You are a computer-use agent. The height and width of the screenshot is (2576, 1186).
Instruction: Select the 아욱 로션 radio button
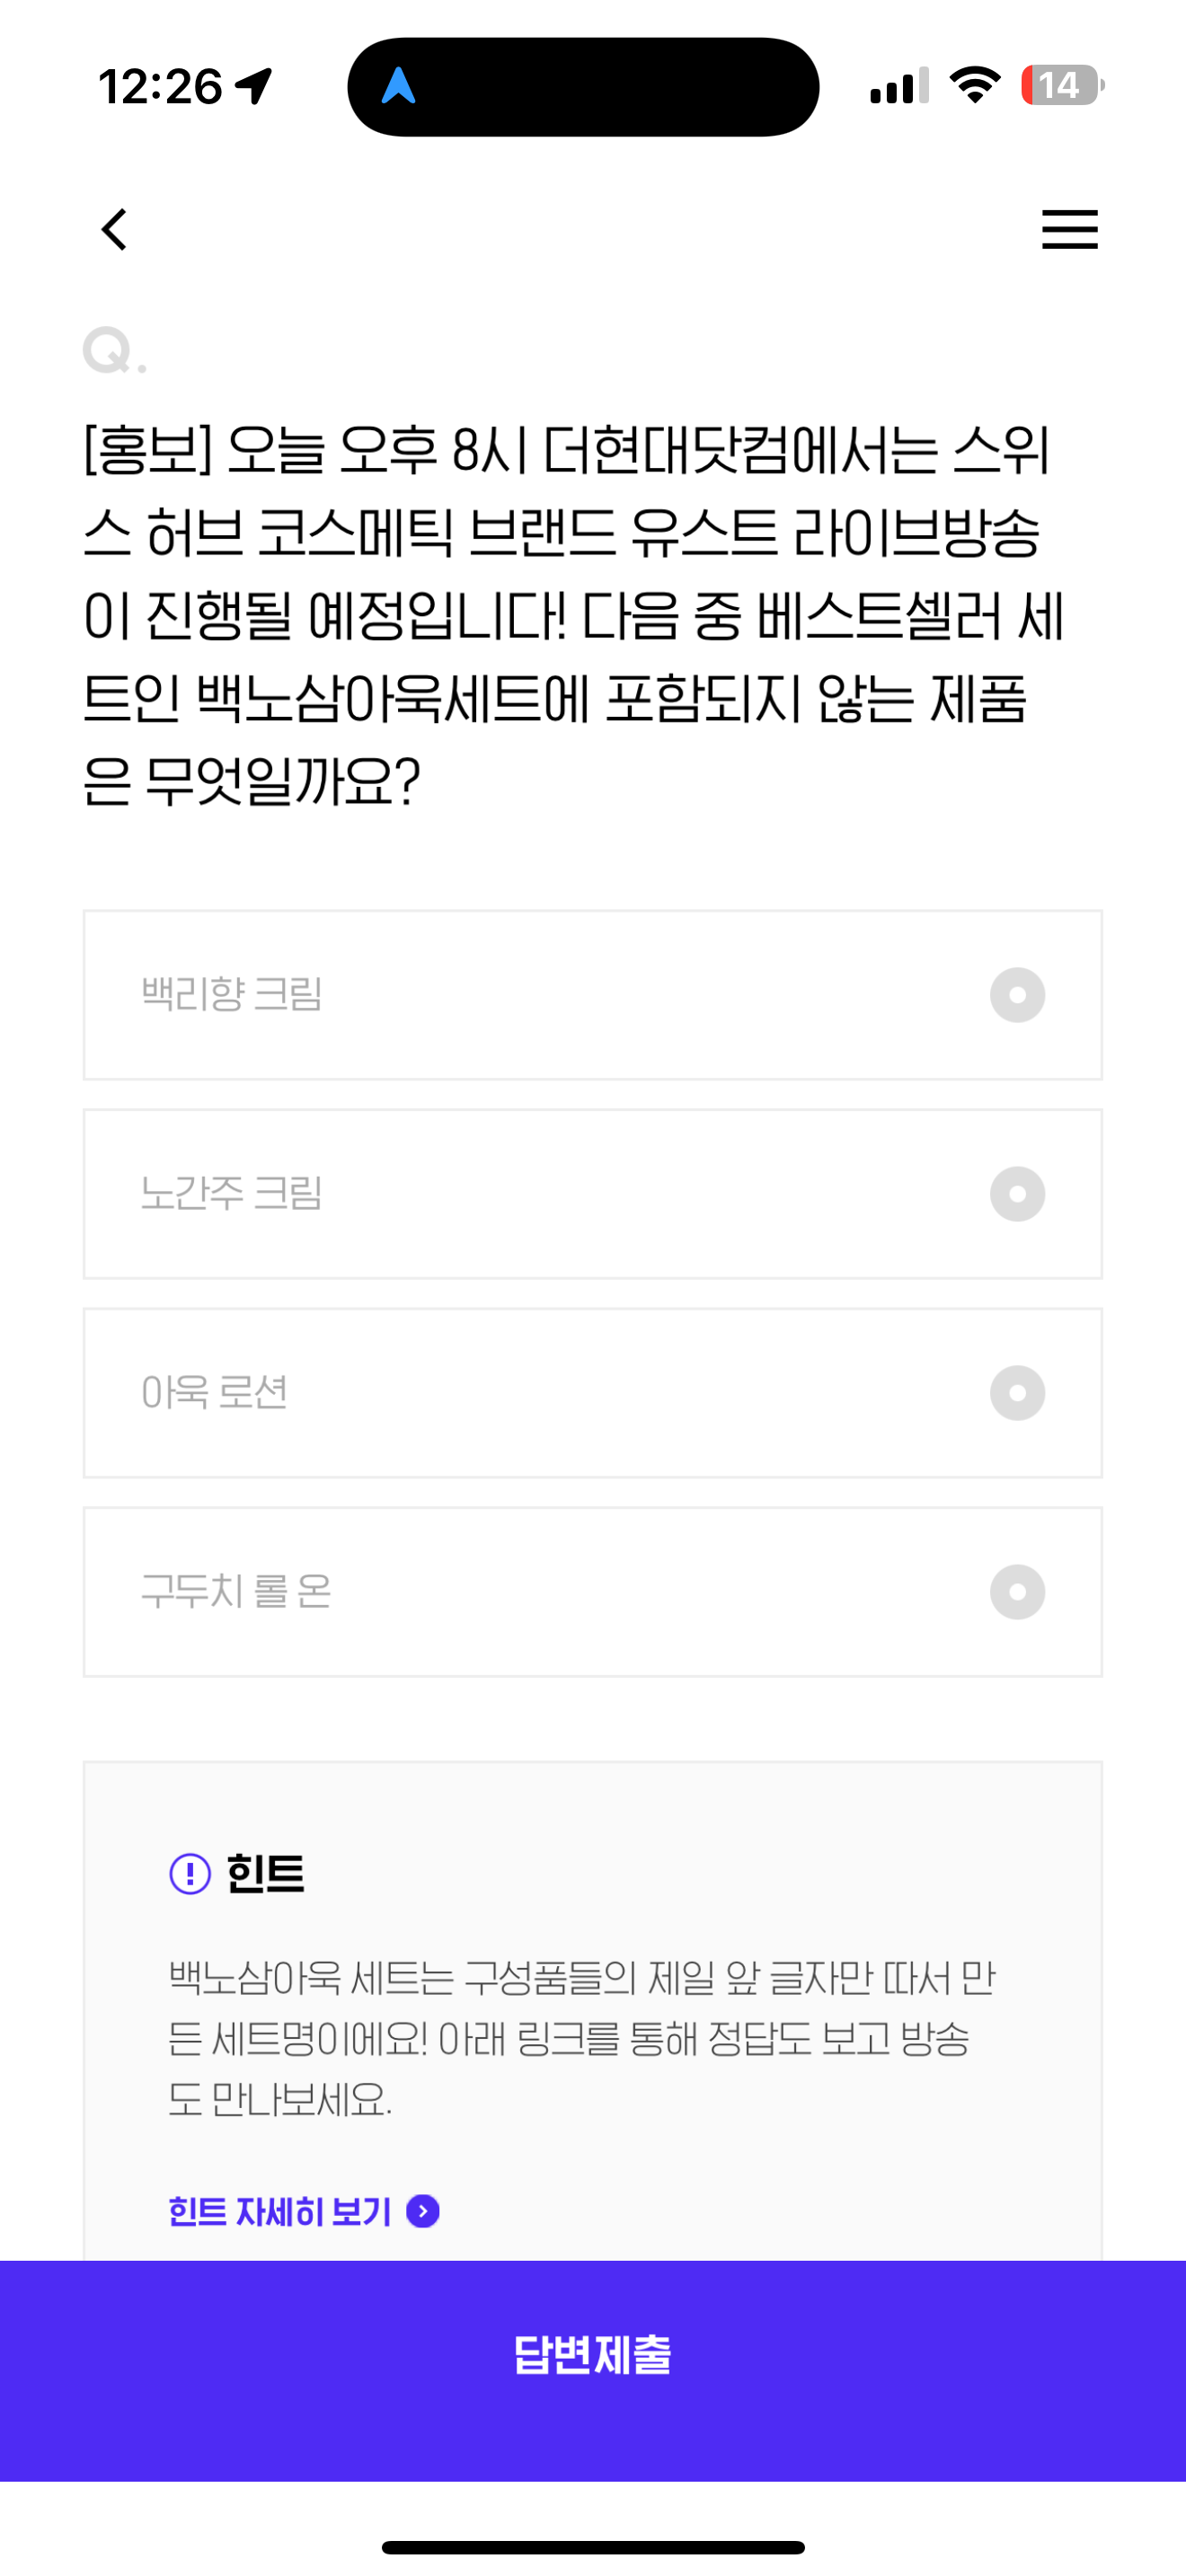click(1017, 1393)
